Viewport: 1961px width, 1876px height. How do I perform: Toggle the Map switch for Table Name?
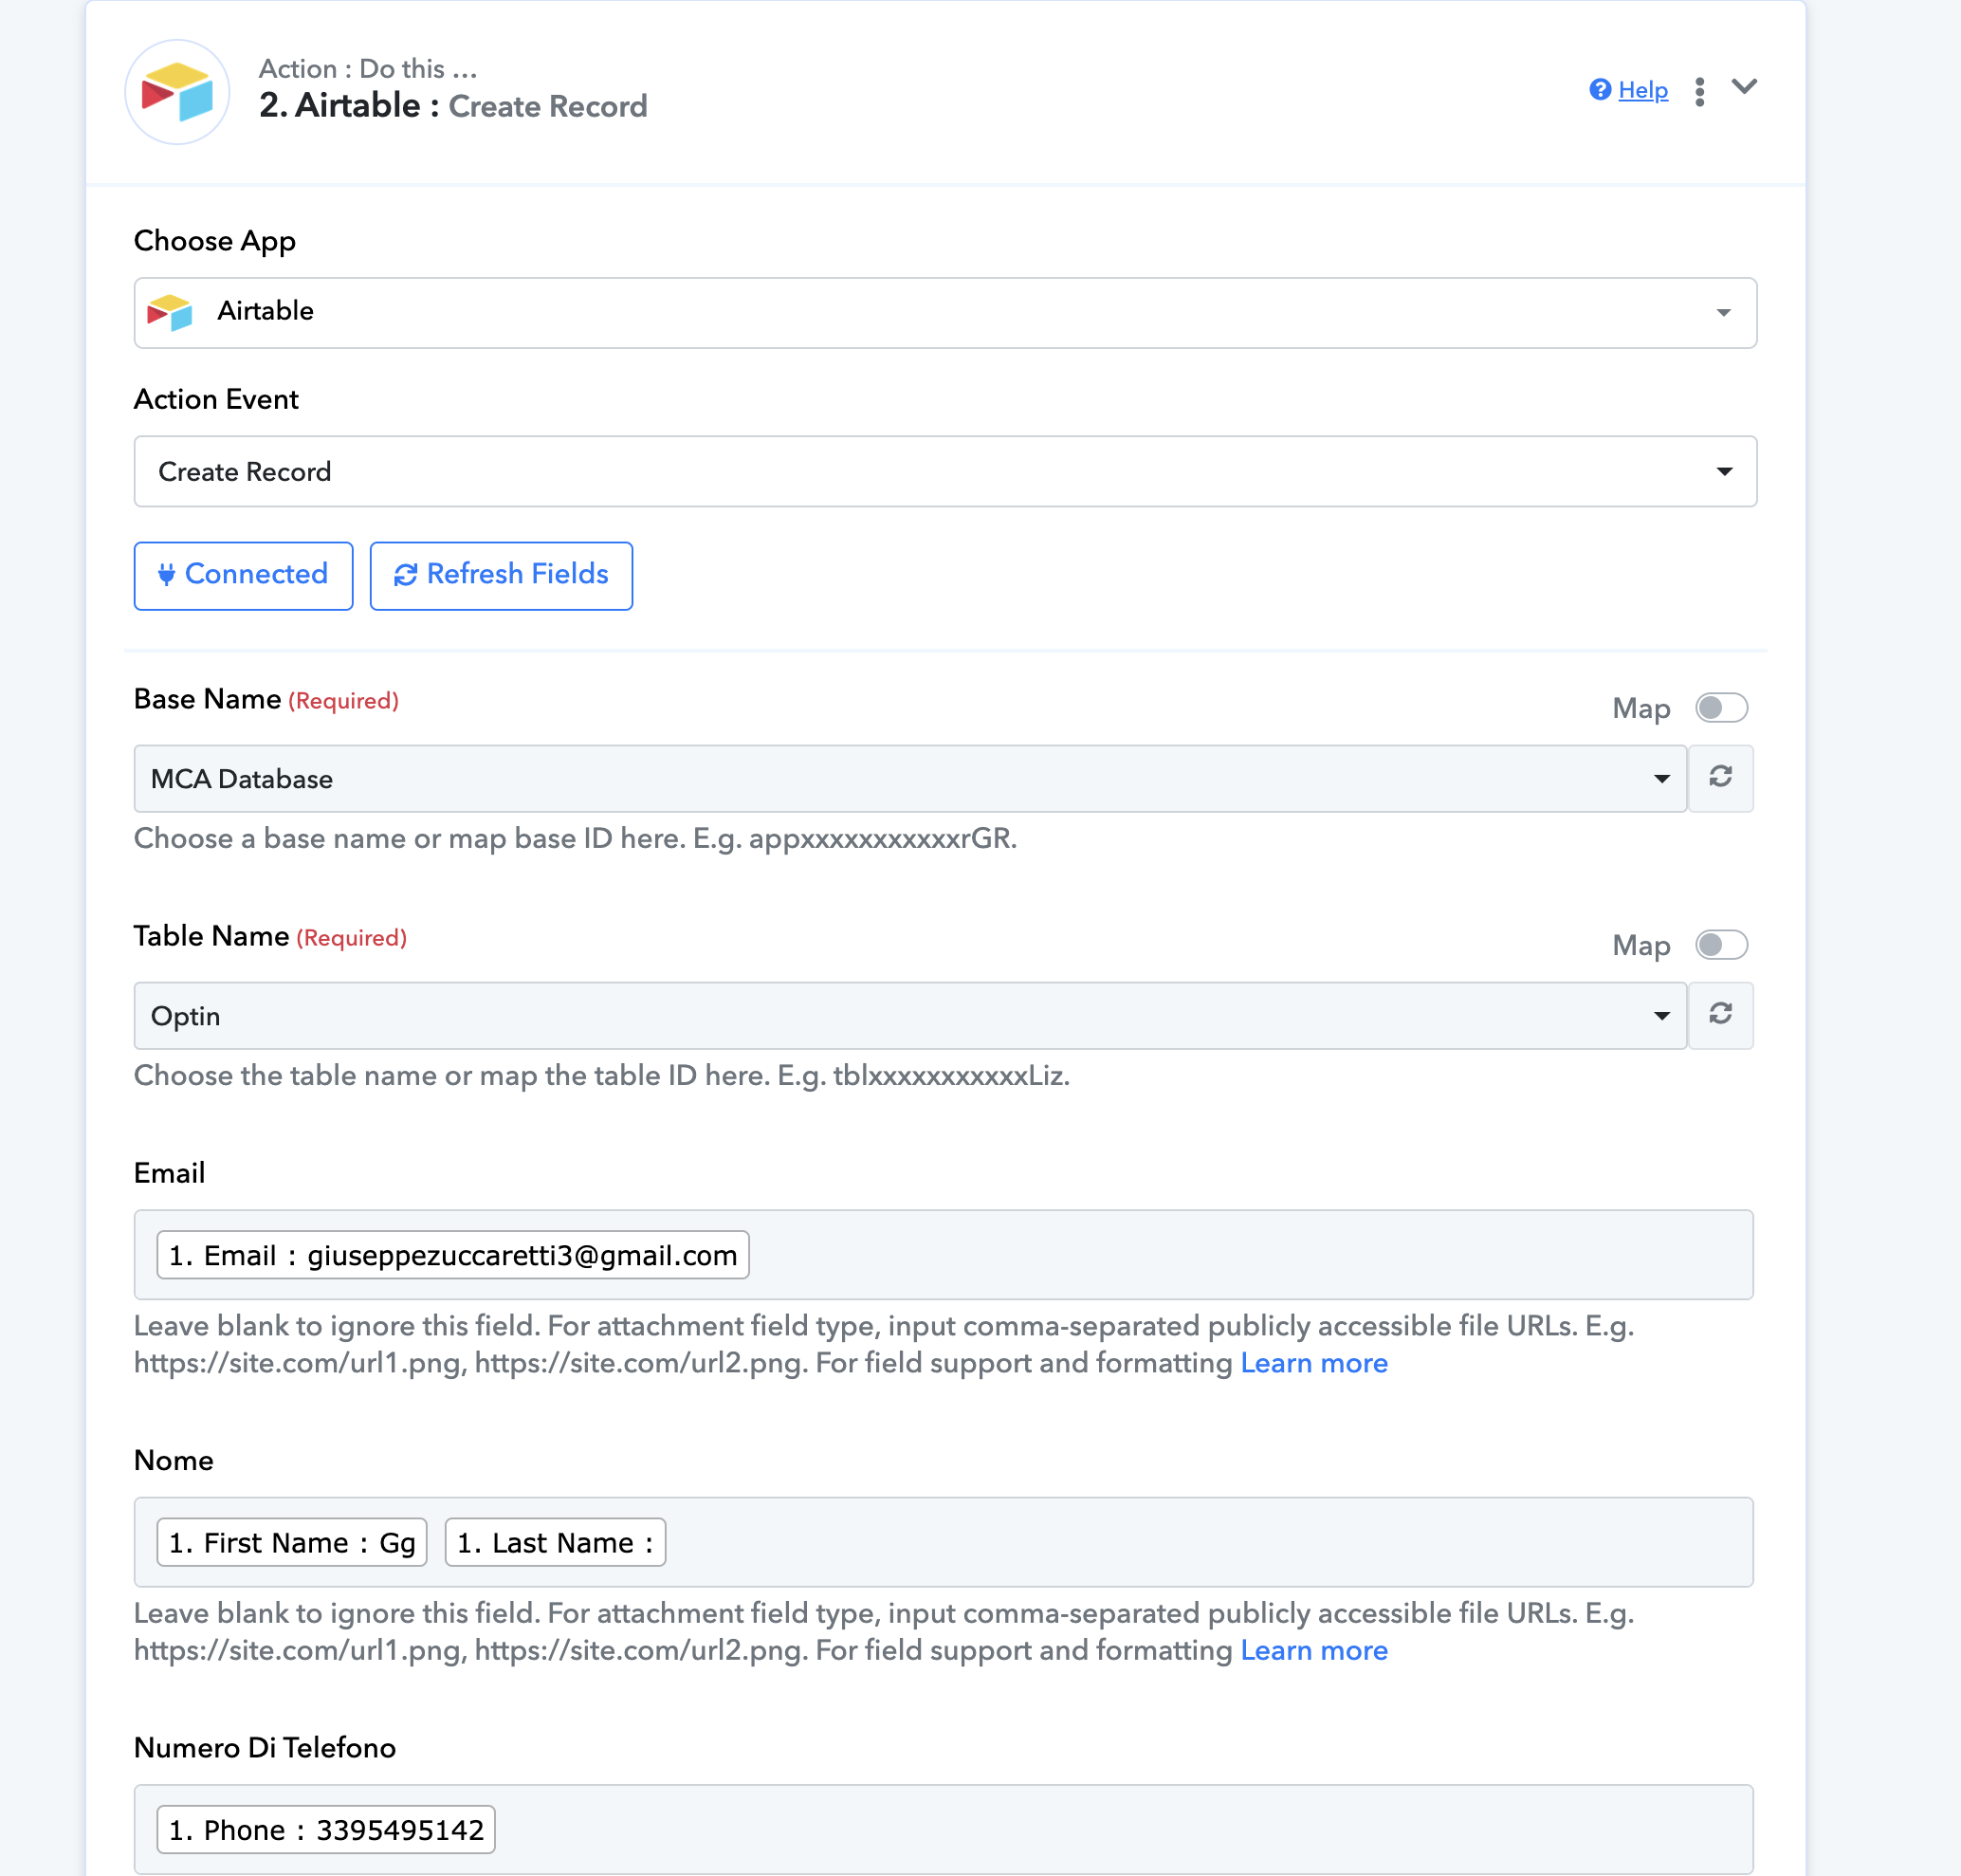(x=1721, y=944)
